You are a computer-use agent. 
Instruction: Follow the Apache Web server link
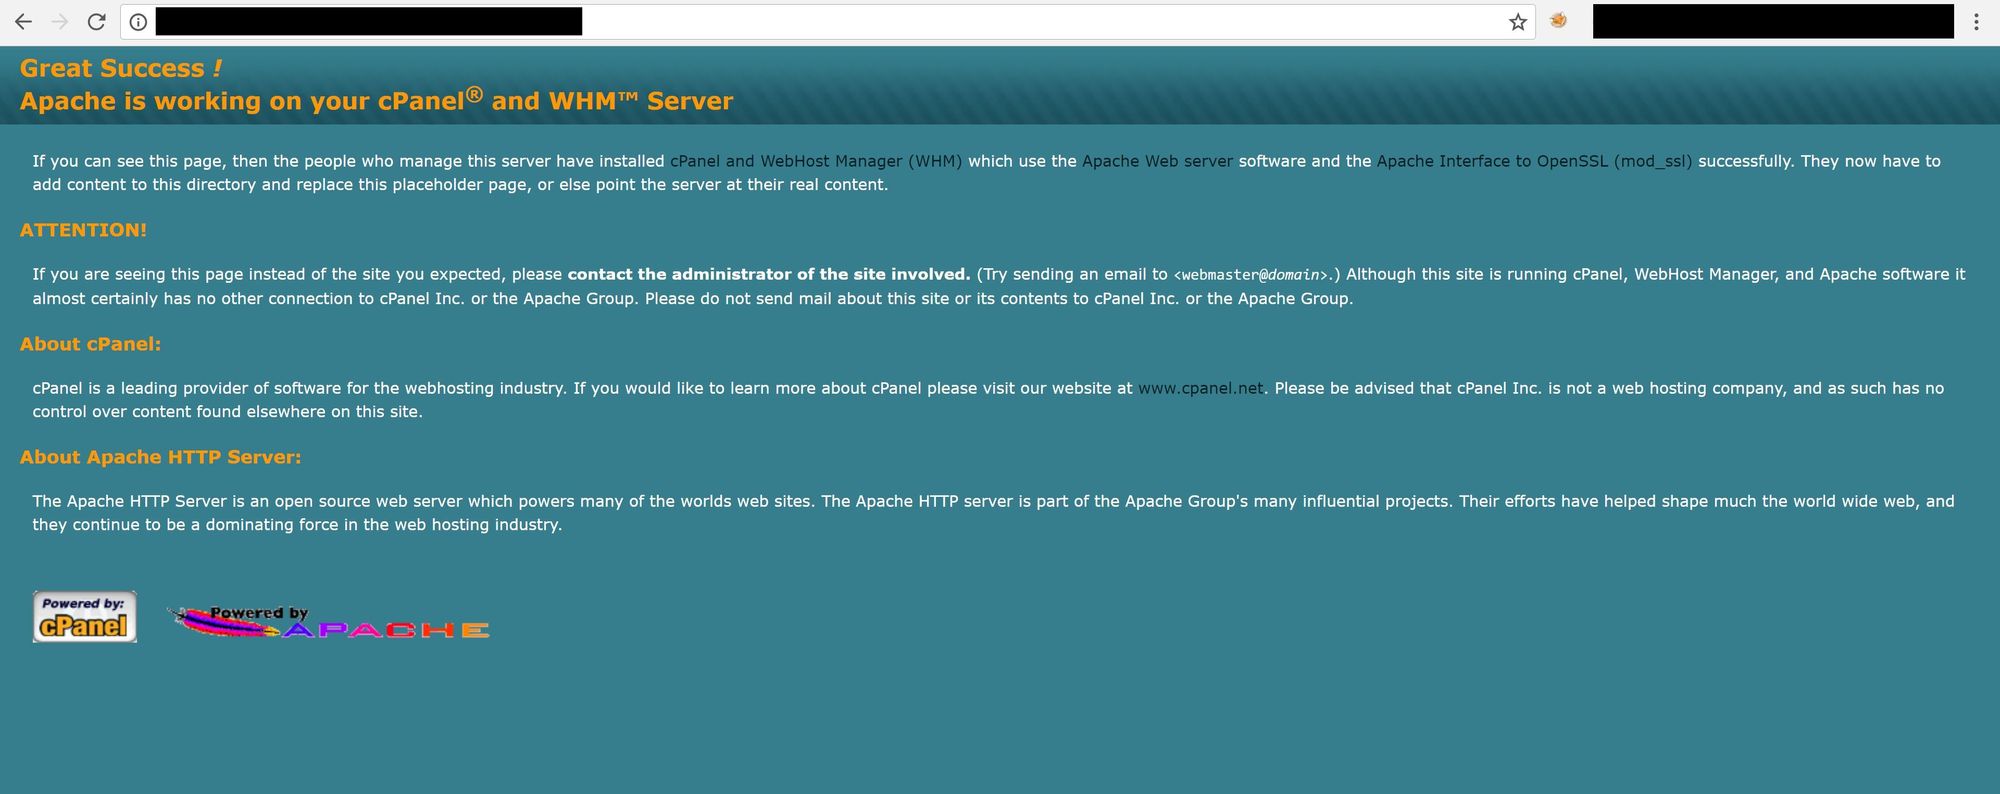(x=1157, y=161)
